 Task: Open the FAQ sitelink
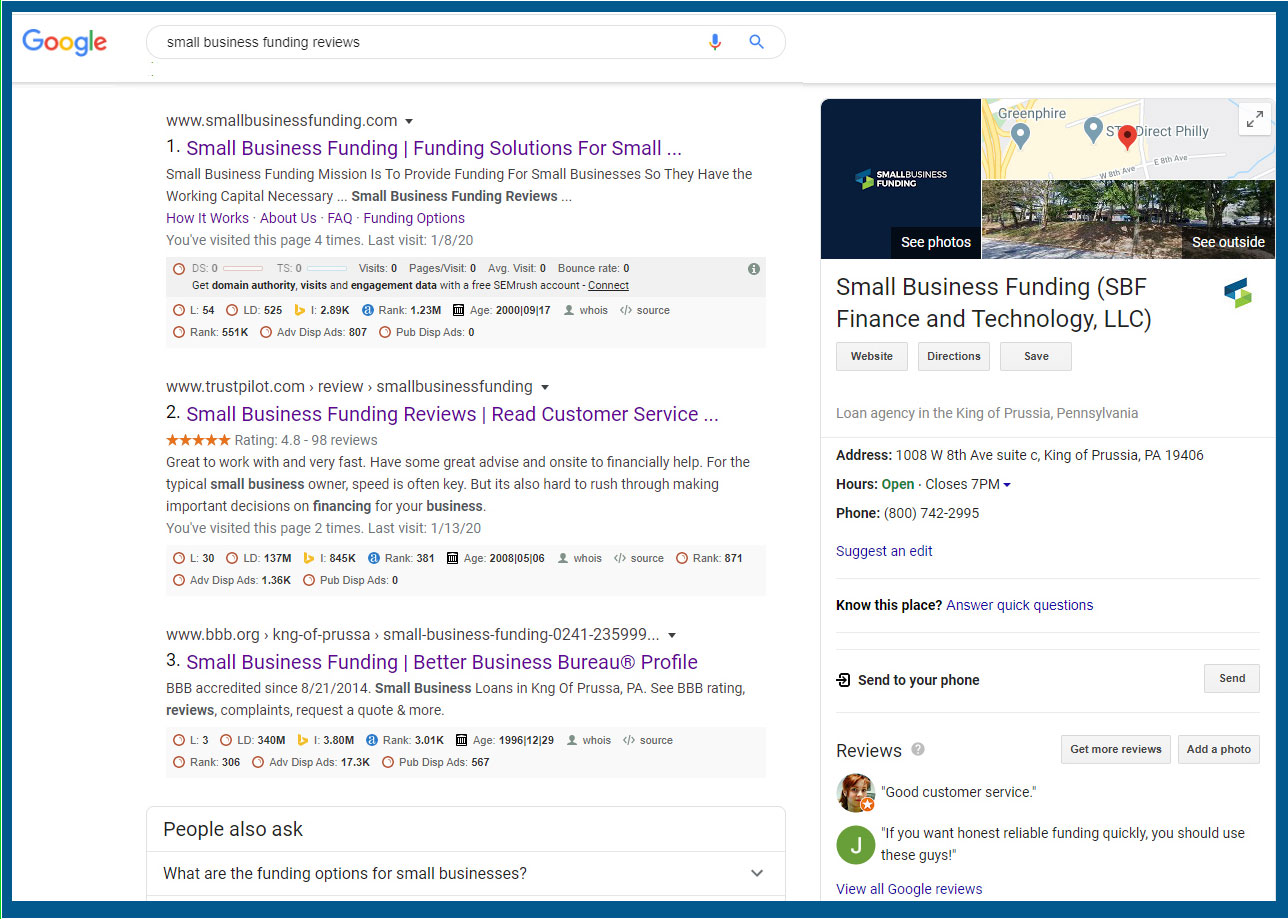pyautogui.click(x=340, y=218)
